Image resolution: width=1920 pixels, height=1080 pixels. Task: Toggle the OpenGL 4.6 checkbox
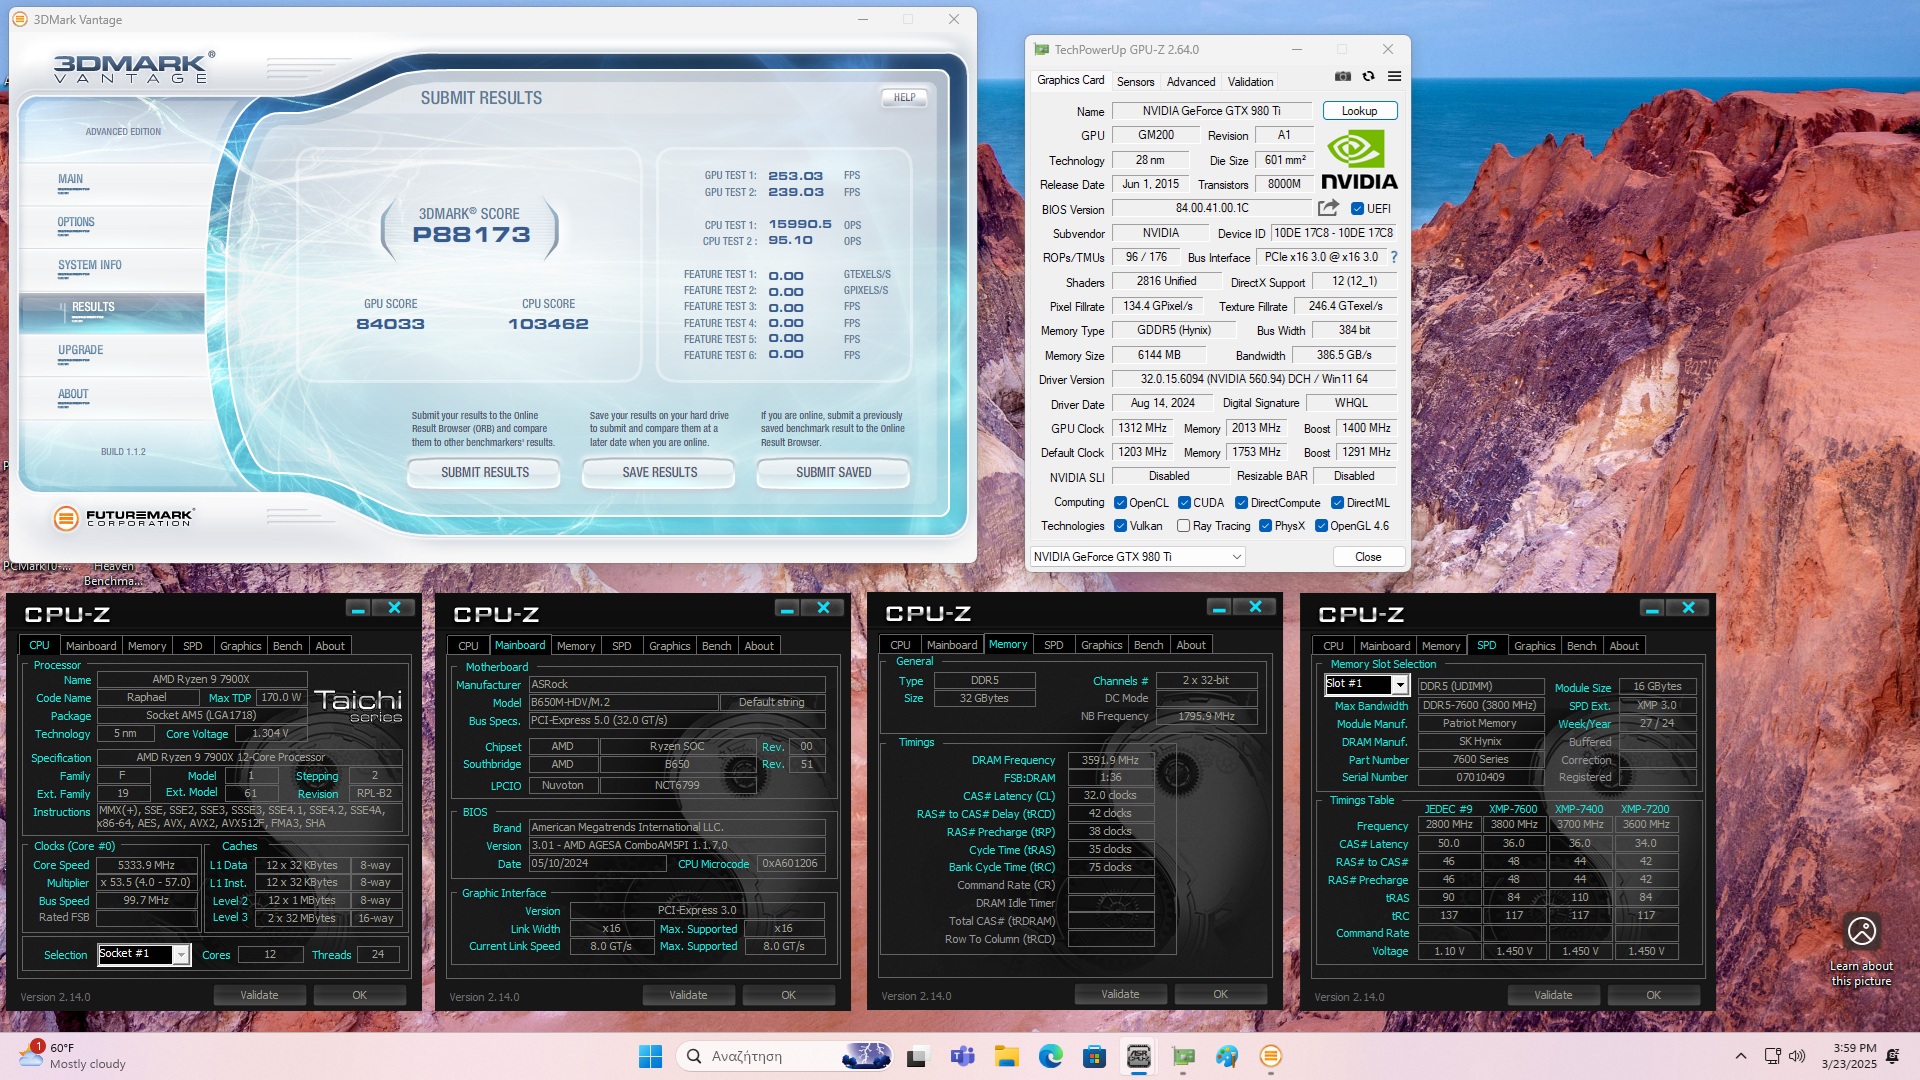[x=1321, y=526]
